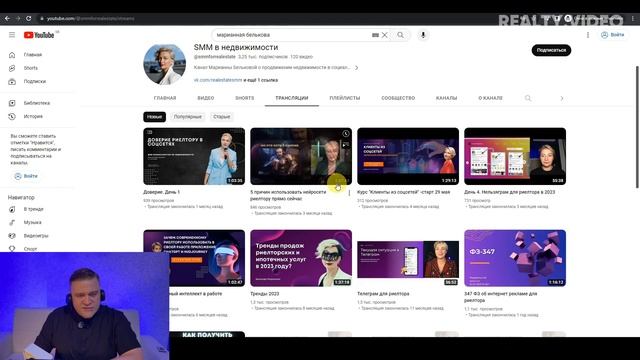Select the Новые sort chip
The height and width of the screenshot is (360, 640).
point(155,117)
